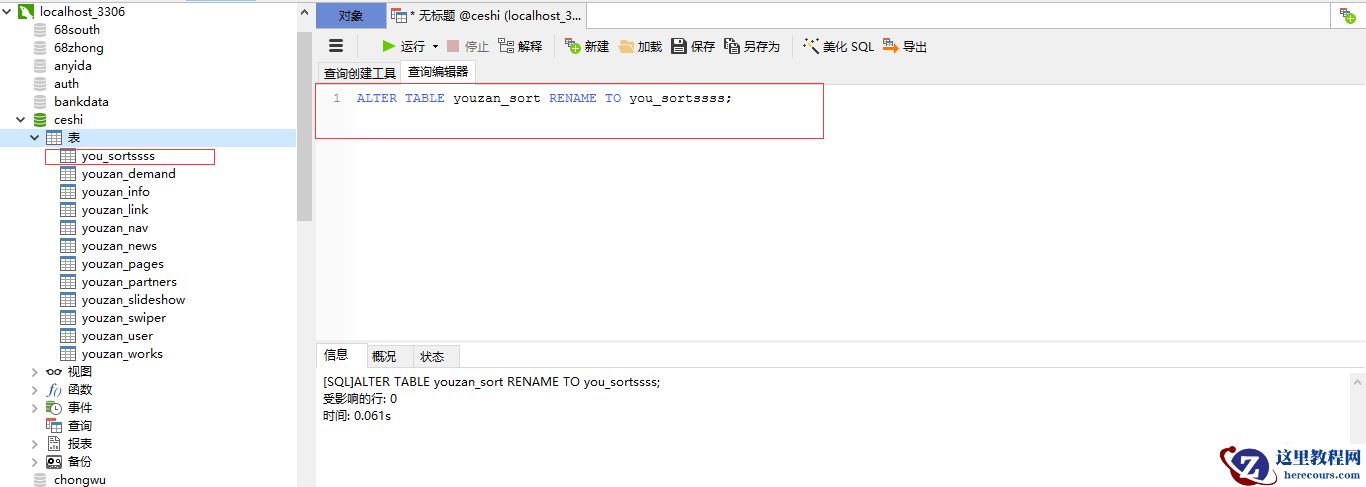Collapse the ceshi database node

coord(21,119)
